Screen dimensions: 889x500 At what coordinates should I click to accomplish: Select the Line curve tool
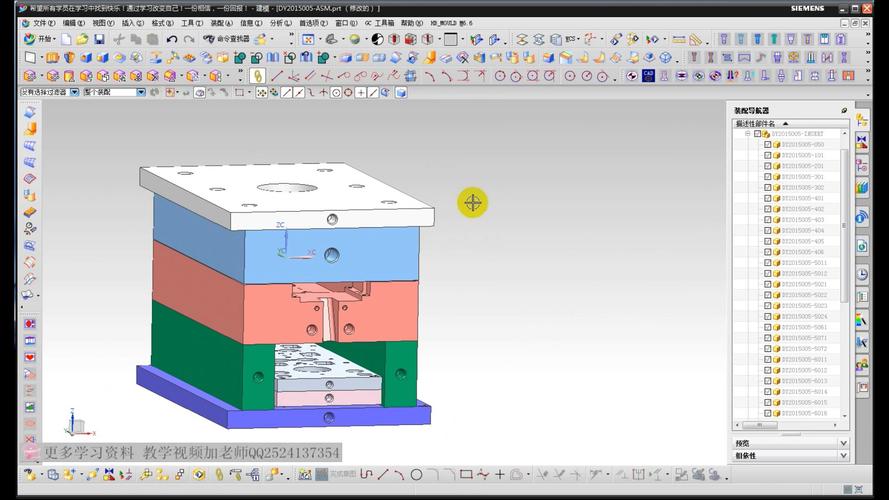(277, 76)
